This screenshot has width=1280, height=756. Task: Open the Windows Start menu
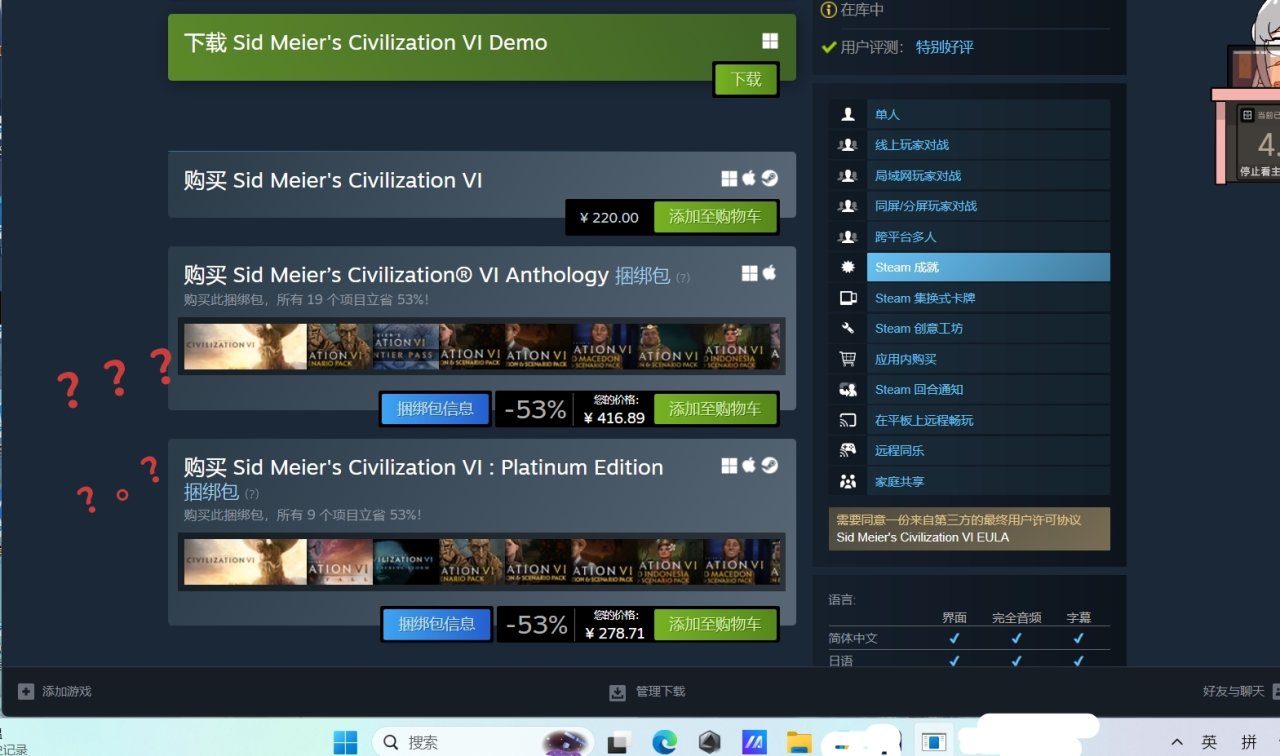click(x=345, y=742)
